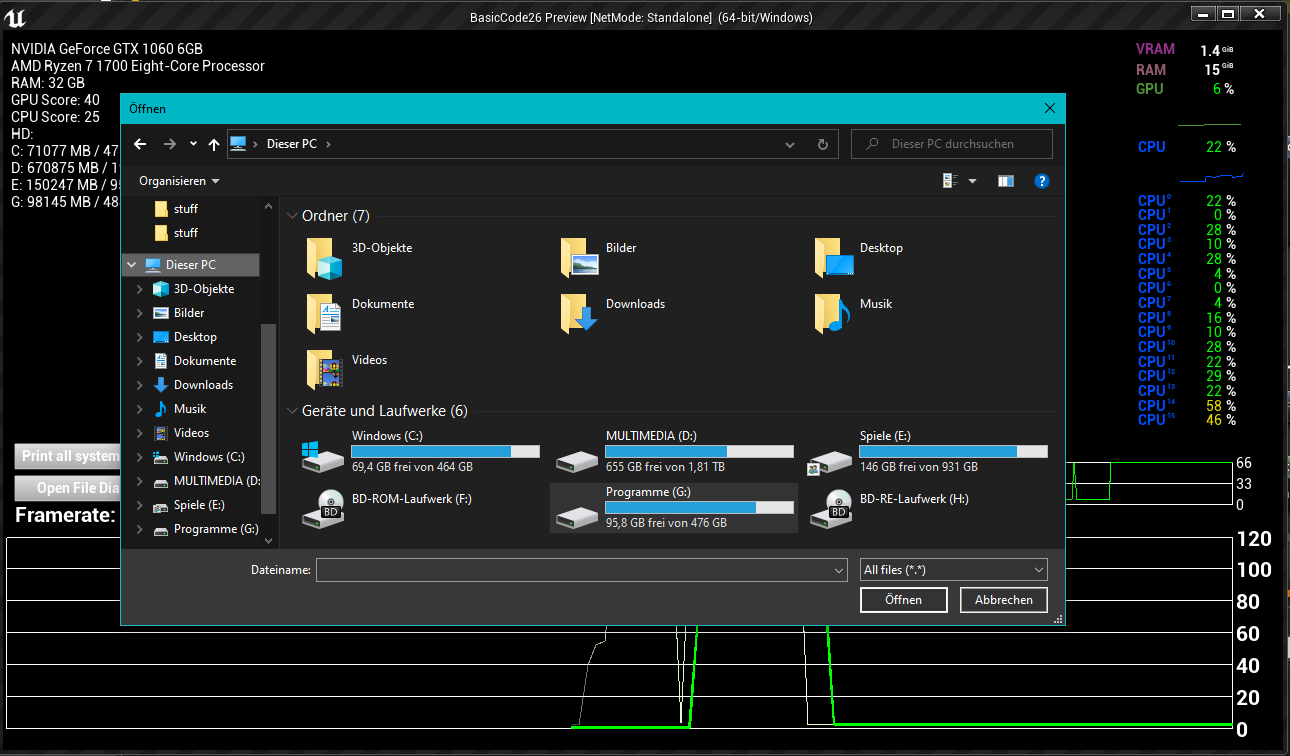Open the Dateiname history dropdown arrow

pos(839,570)
